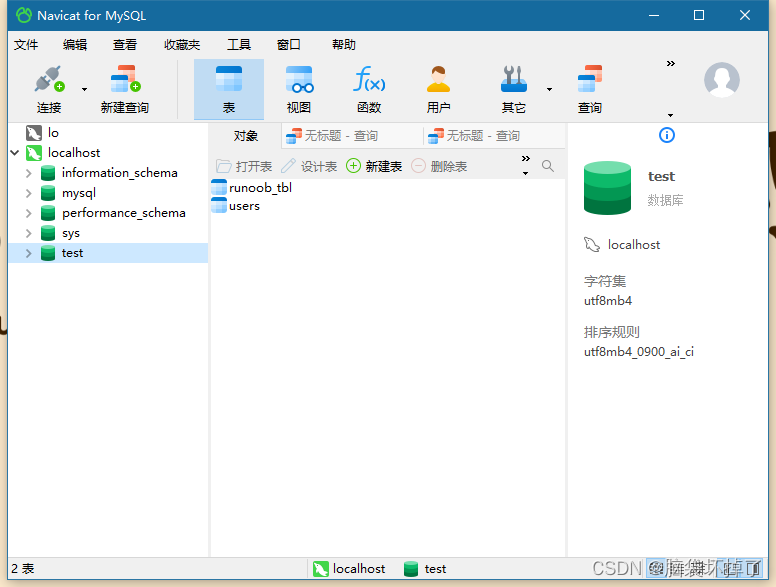Open the 工具 menu
This screenshot has width=776, height=587.
239,45
